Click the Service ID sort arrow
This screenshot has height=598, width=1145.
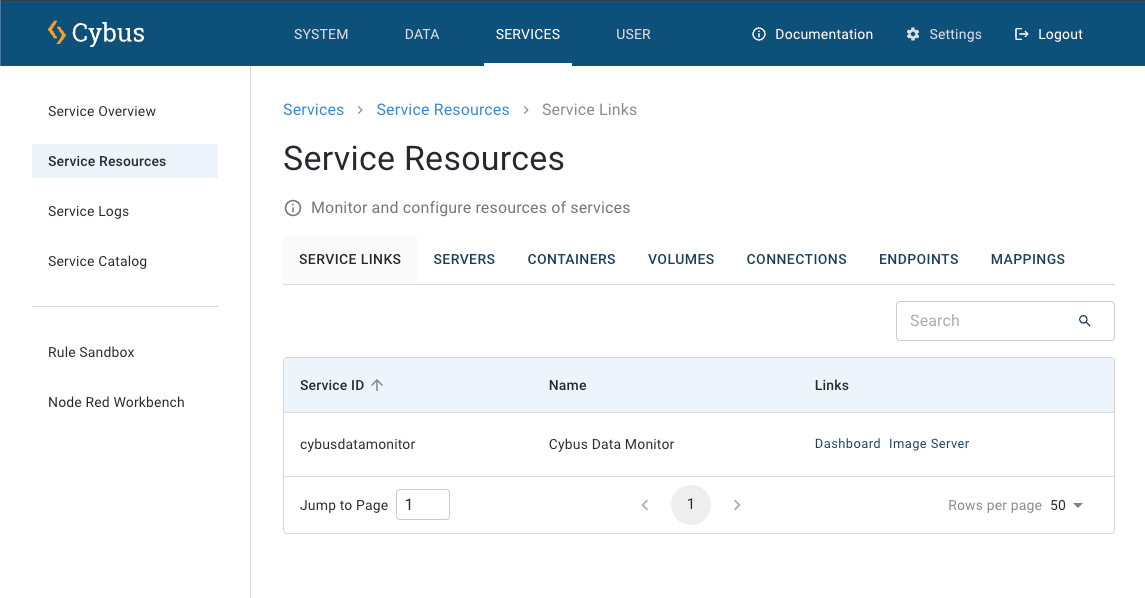(377, 385)
